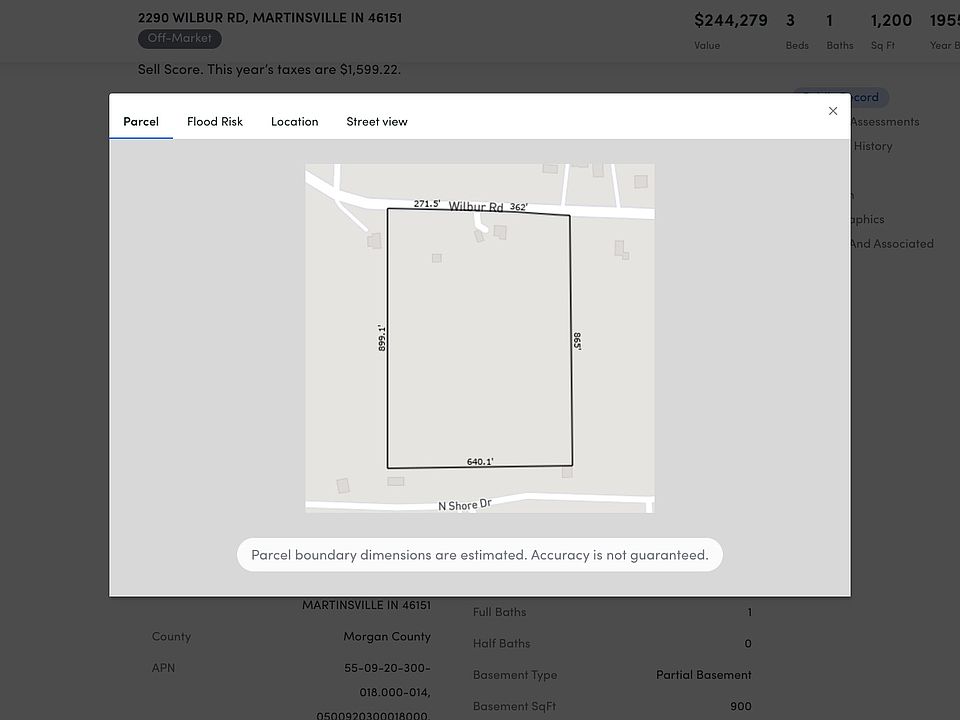Click the Morgan County value

pos(387,636)
